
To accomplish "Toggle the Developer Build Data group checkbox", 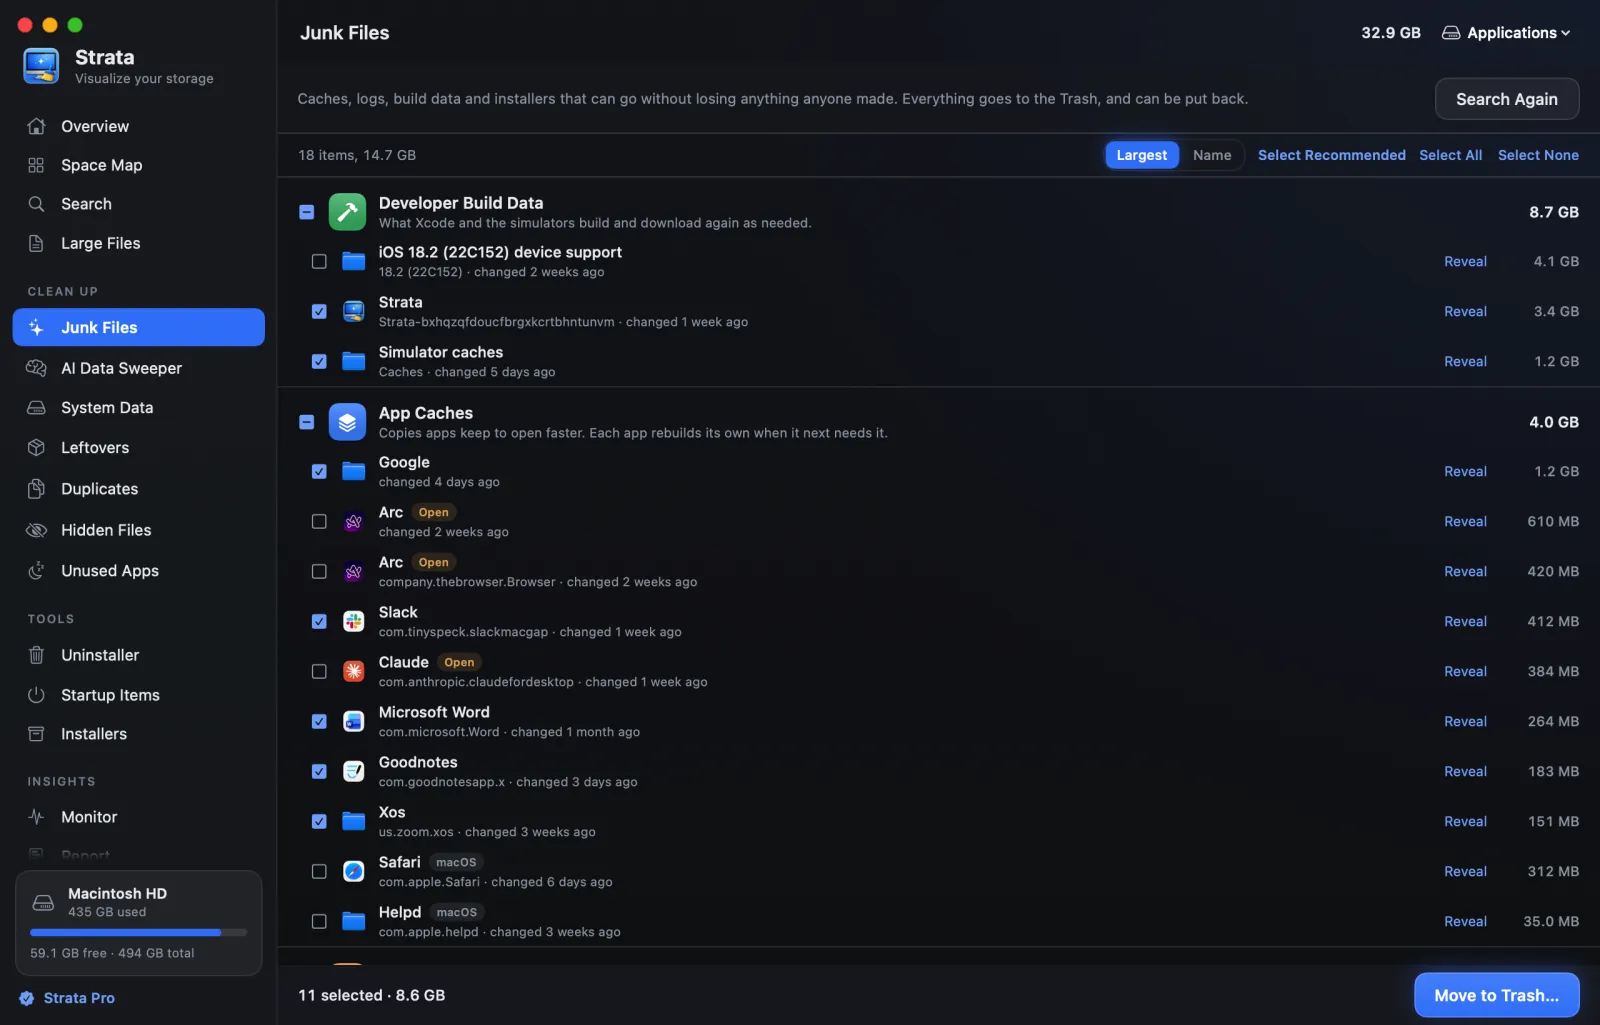I will coord(307,212).
